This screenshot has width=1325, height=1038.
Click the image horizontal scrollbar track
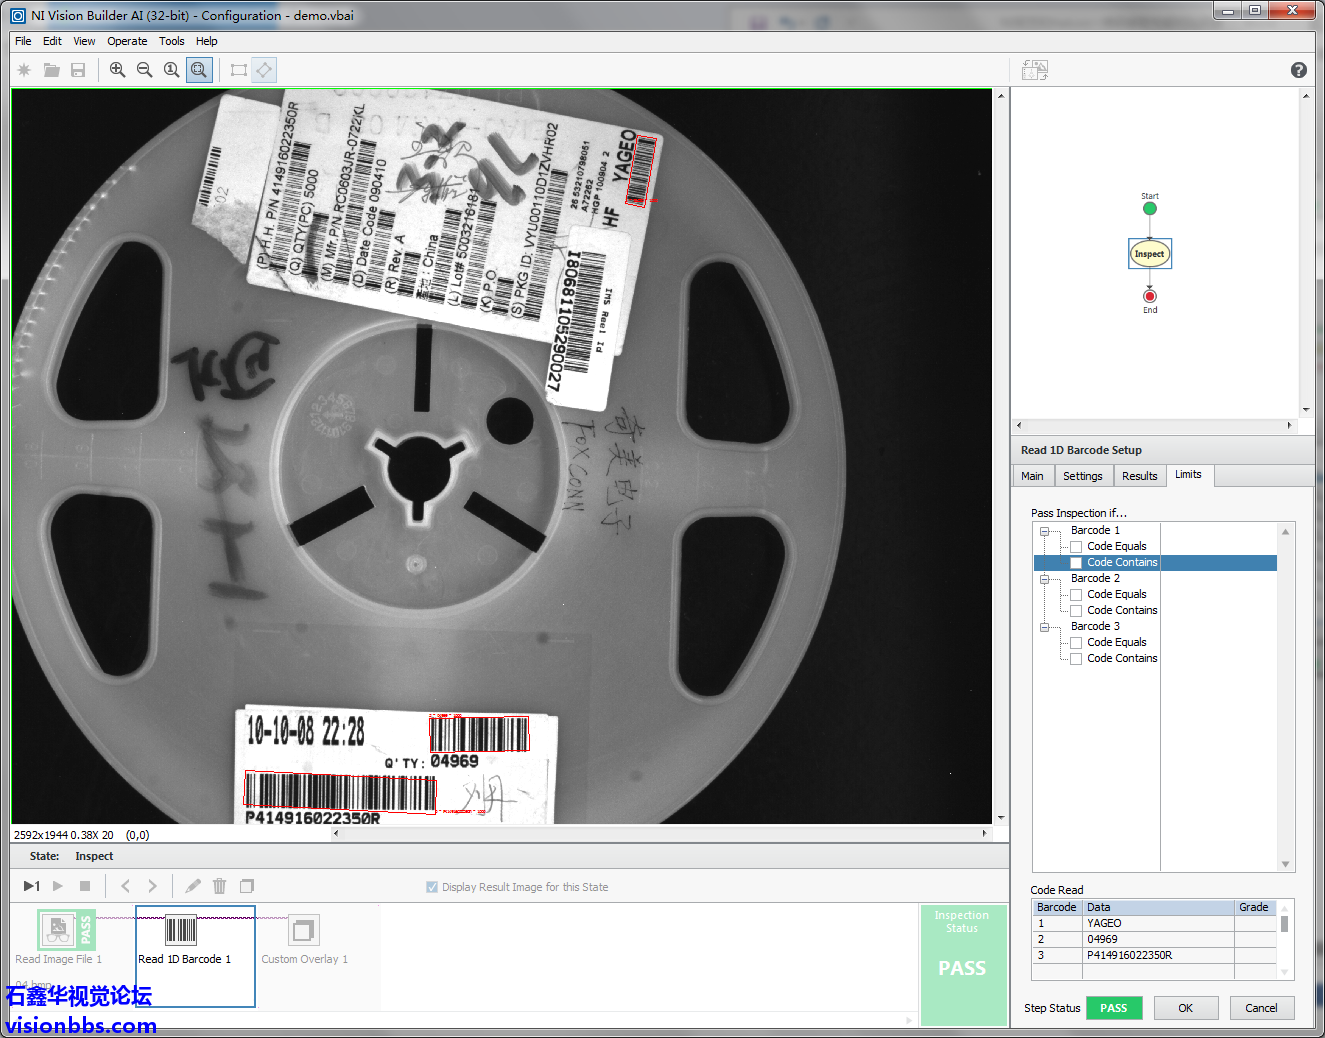[x=660, y=833]
